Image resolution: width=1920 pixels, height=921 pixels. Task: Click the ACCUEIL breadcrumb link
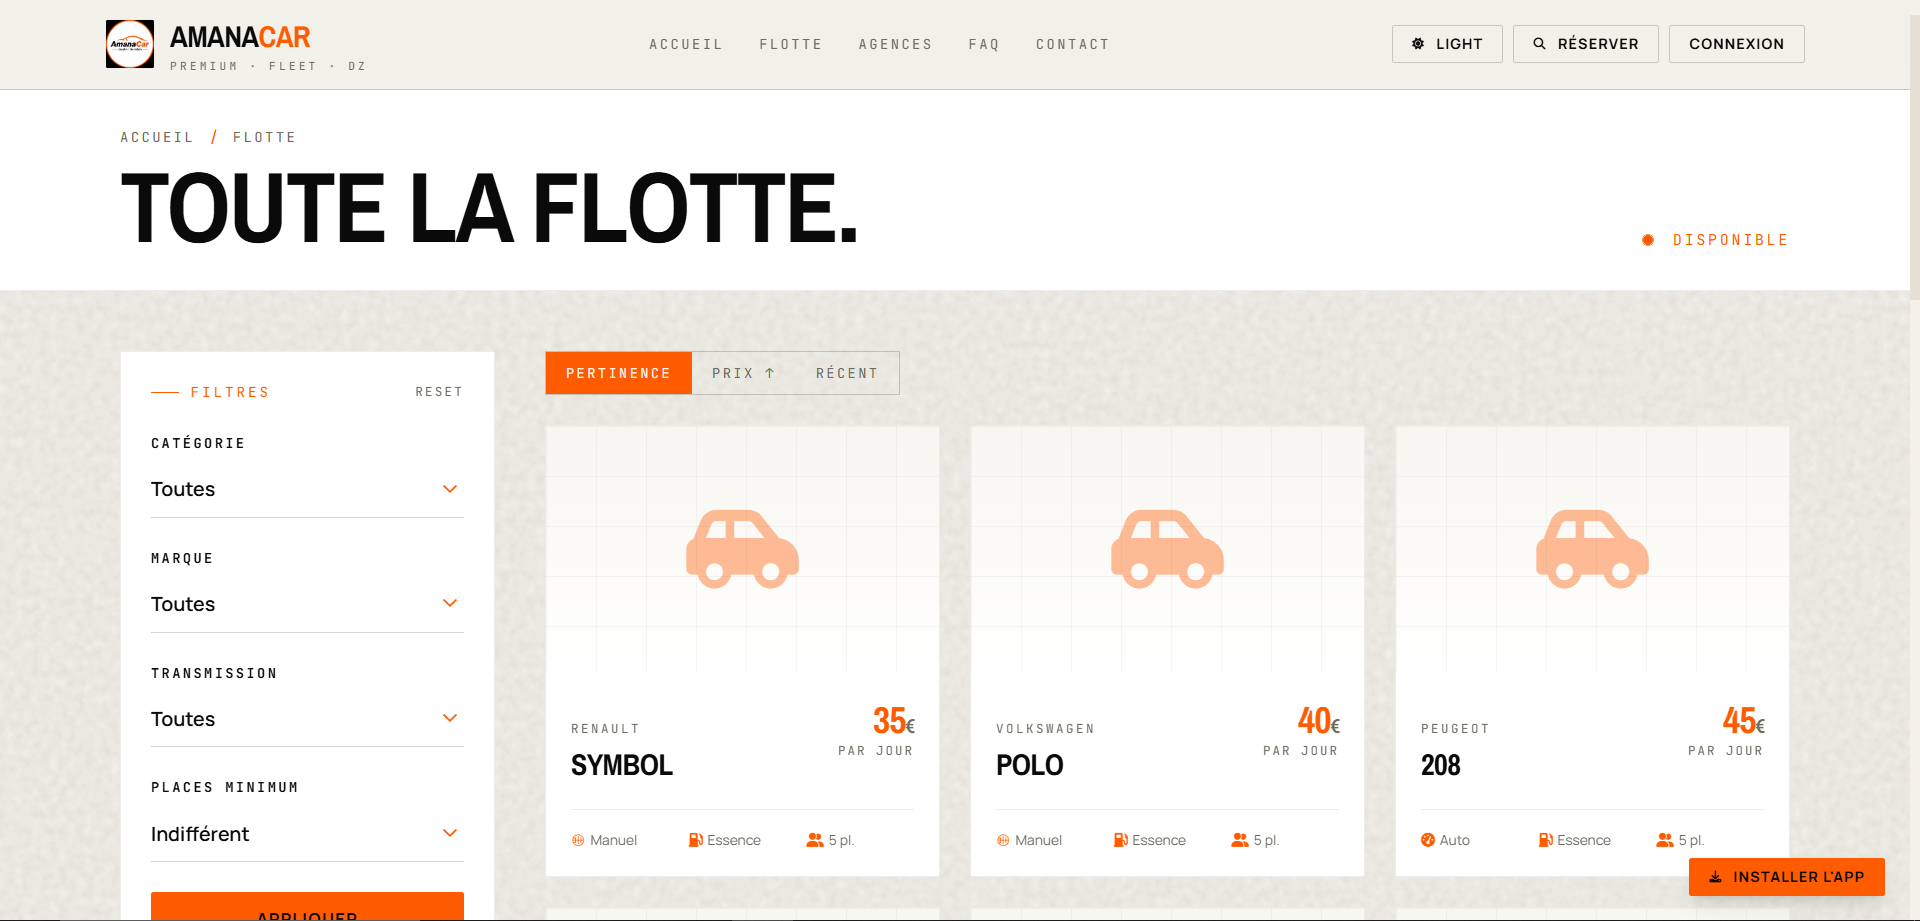point(157,137)
